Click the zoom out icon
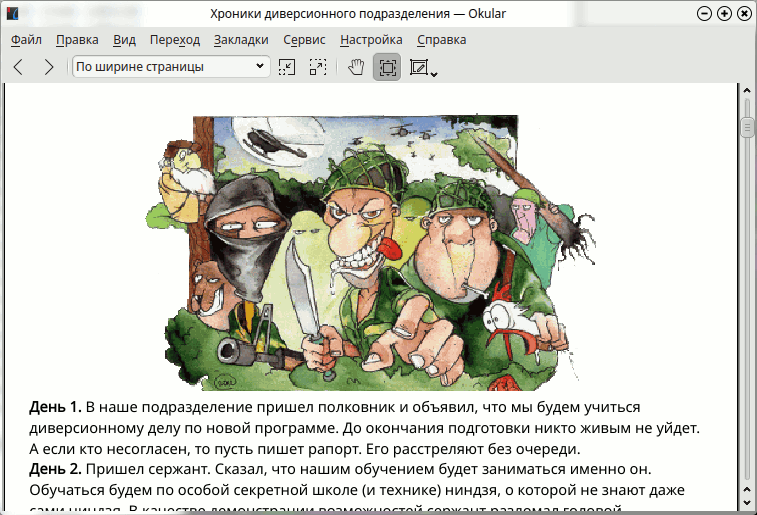 click(x=287, y=67)
